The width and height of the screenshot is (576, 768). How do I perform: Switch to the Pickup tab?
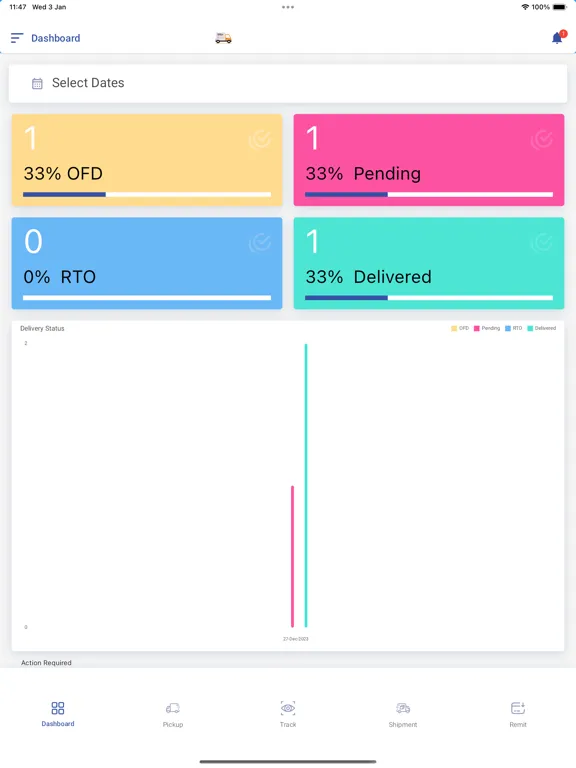tap(173, 715)
